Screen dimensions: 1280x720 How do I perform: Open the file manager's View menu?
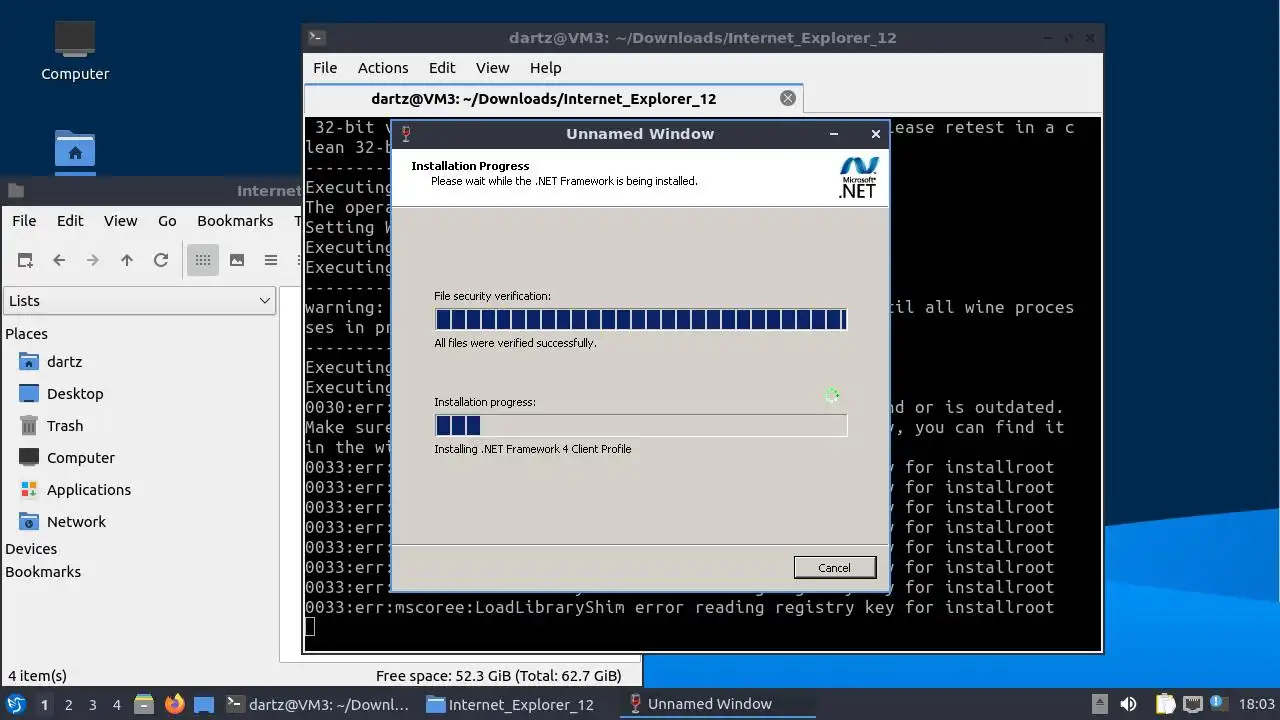point(121,221)
